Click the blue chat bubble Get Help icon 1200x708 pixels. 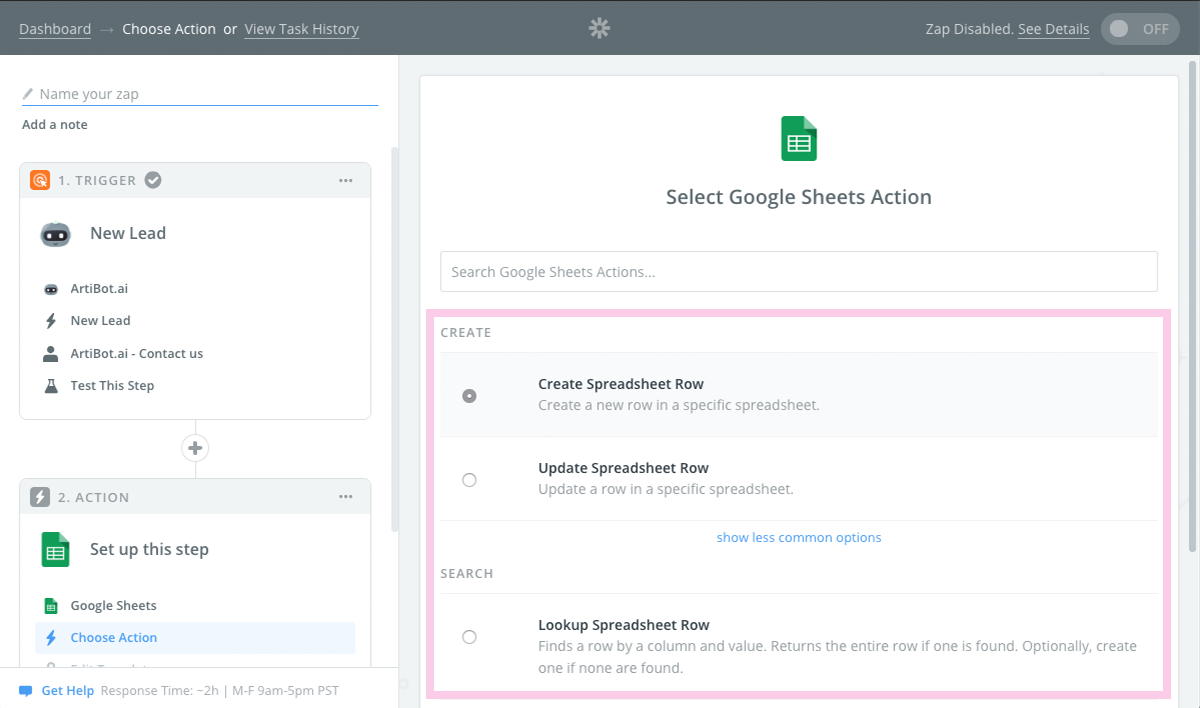coord(26,691)
